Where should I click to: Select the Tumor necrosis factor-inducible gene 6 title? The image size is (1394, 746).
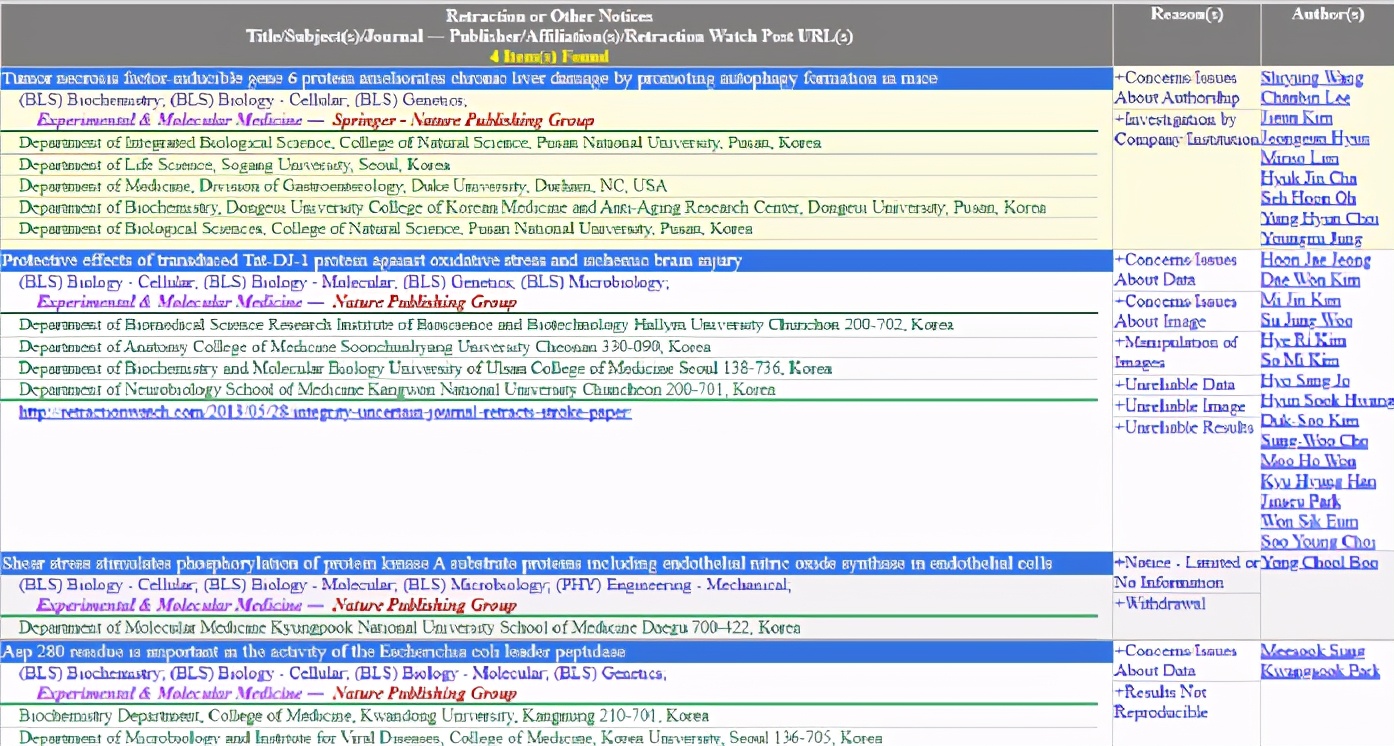click(470, 78)
